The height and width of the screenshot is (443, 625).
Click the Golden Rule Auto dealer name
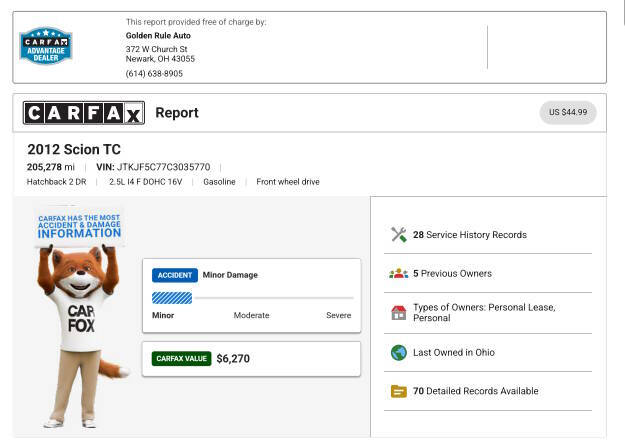pyautogui.click(x=158, y=35)
